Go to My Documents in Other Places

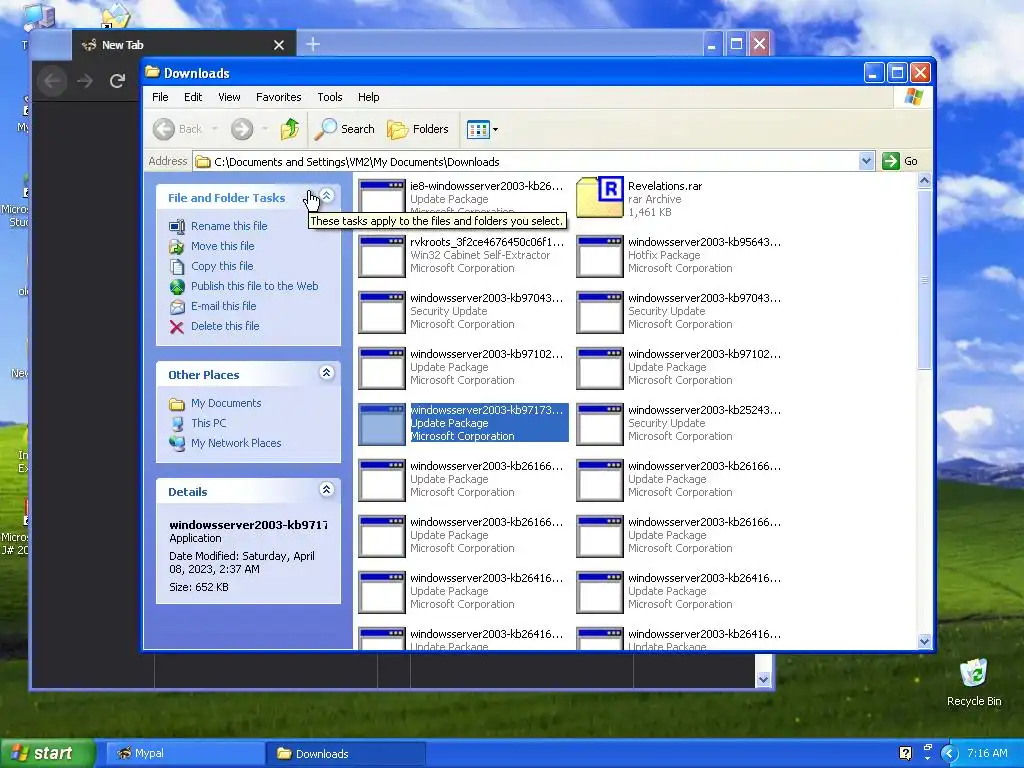point(226,404)
